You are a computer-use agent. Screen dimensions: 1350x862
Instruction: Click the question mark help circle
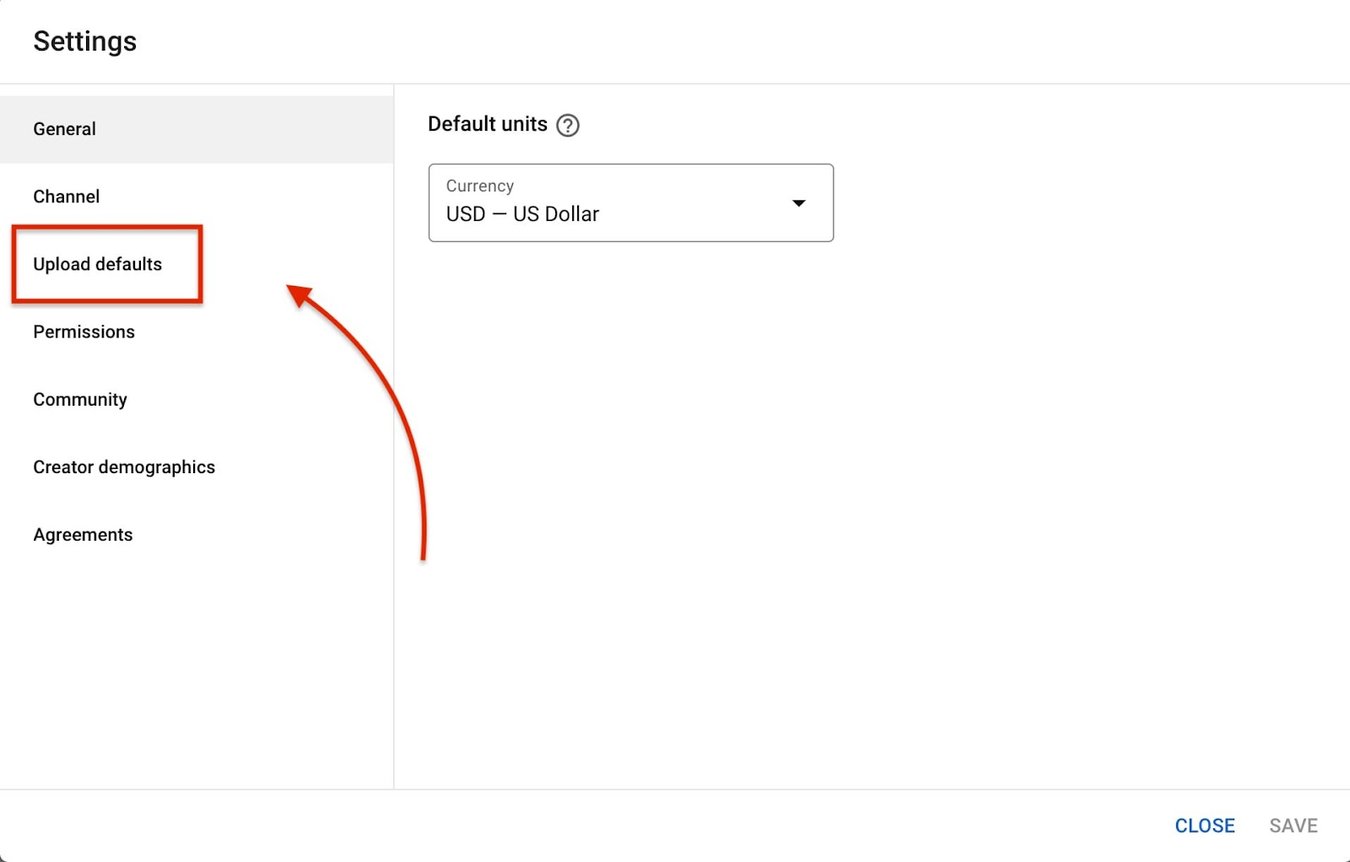click(567, 124)
